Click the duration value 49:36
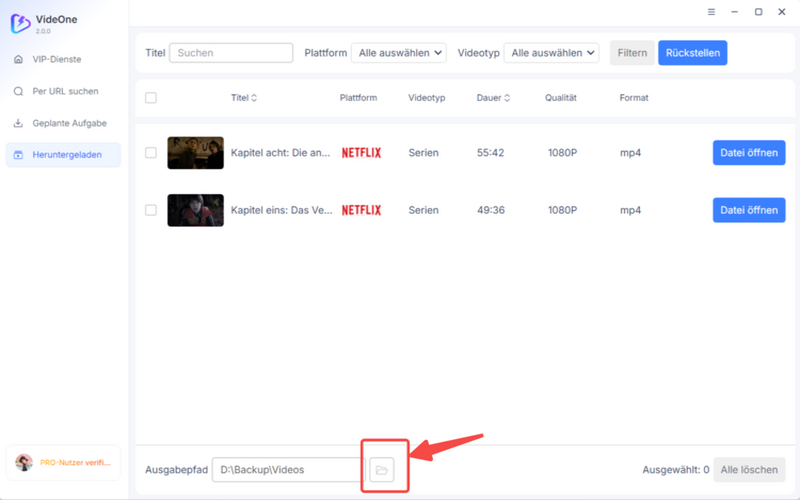This screenshot has width=800, height=500. pyautogui.click(x=490, y=210)
